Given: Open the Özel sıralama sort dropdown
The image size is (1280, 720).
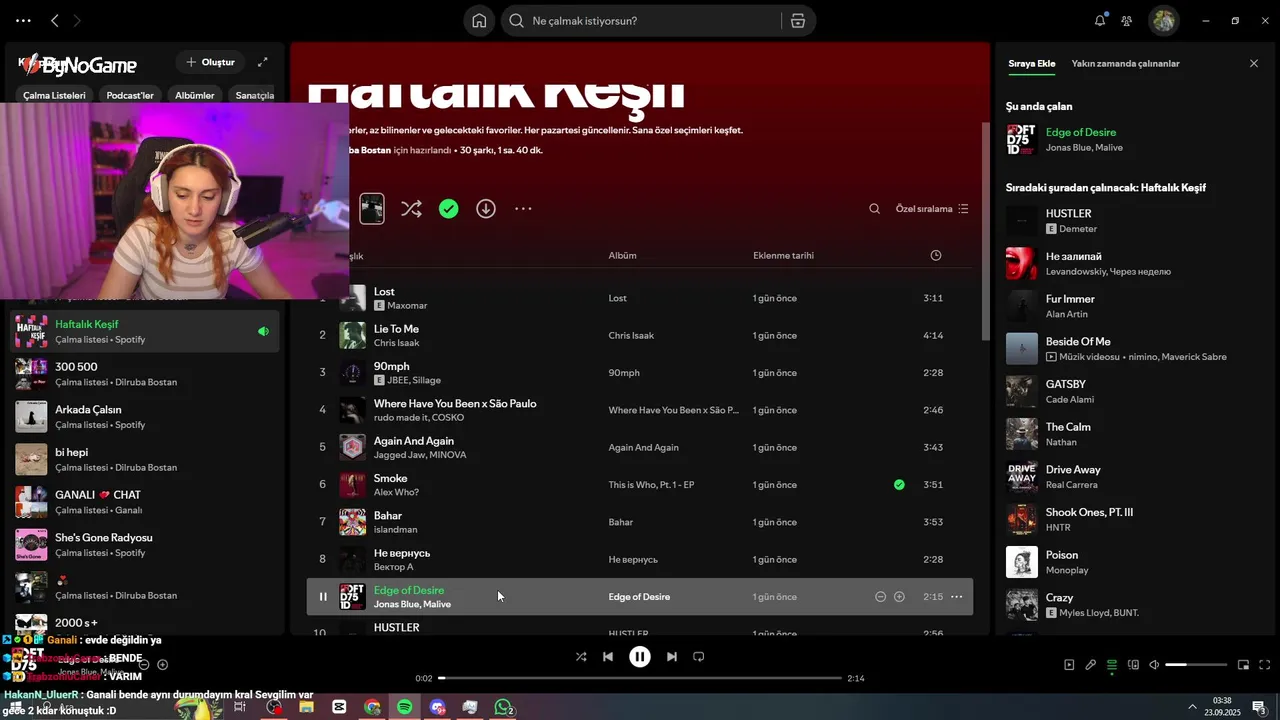Looking at the screenshot, I should click(932, 209).
